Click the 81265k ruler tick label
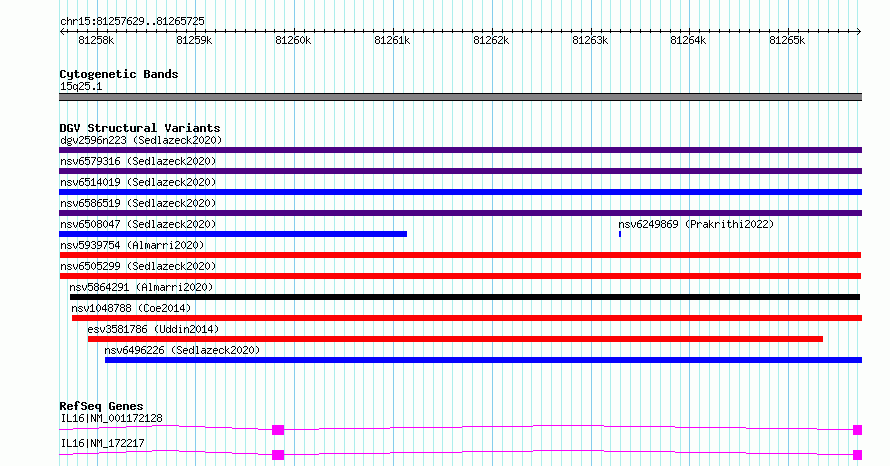 pos(787,40)
